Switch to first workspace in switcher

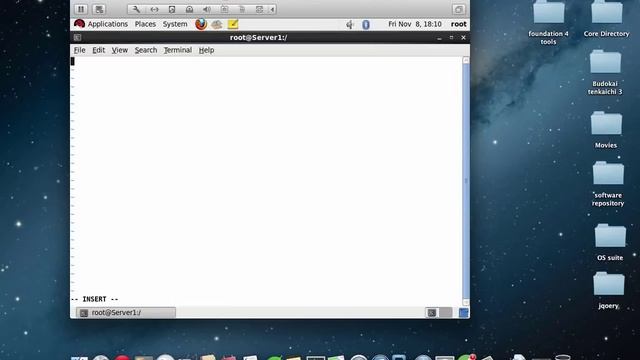pos(432,313)
